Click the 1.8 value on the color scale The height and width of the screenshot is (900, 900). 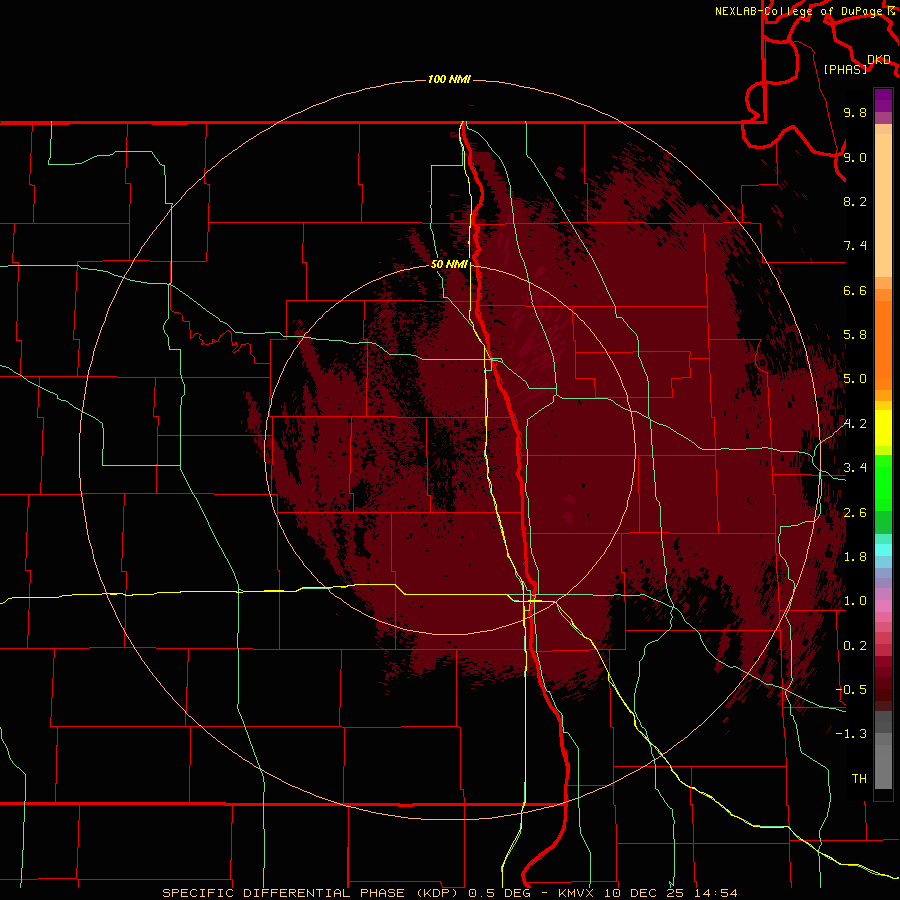click(x=855, y=557)
